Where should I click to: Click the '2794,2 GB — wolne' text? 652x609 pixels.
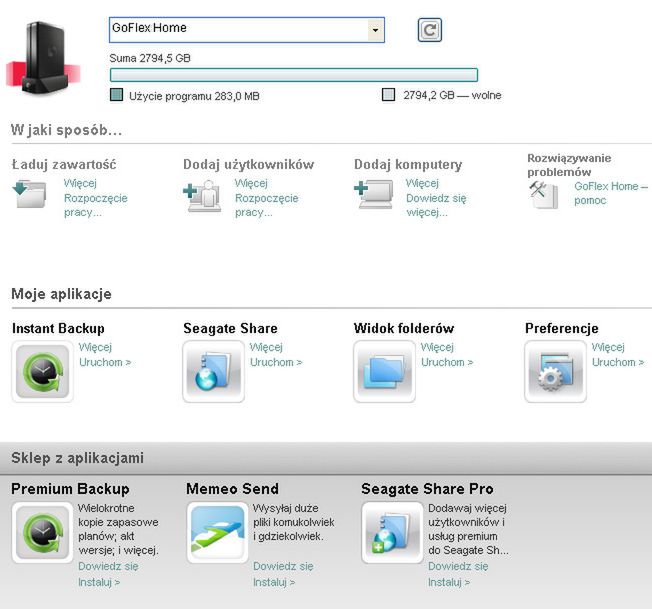[x=452, y=95]
